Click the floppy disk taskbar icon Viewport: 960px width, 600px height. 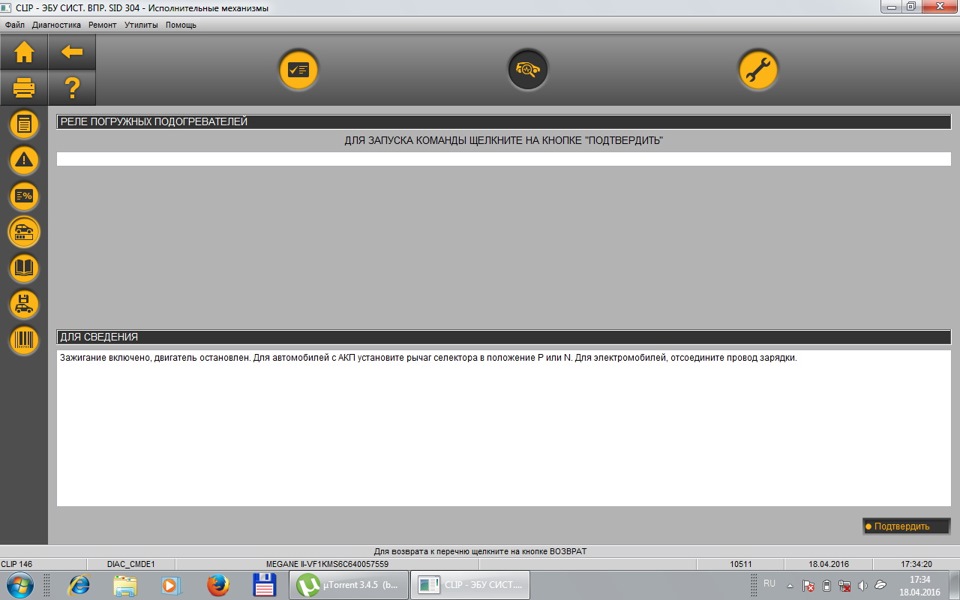264,585
